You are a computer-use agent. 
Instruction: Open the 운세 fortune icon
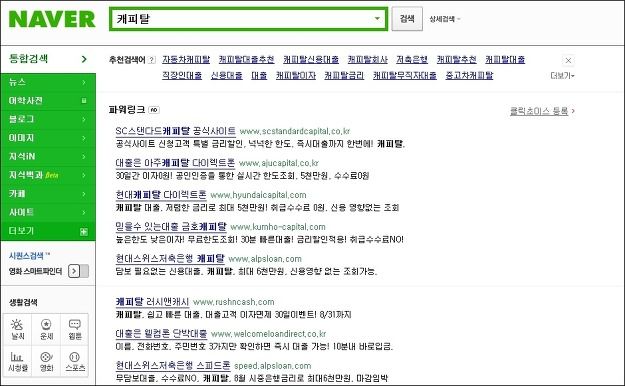coord(46,329)
